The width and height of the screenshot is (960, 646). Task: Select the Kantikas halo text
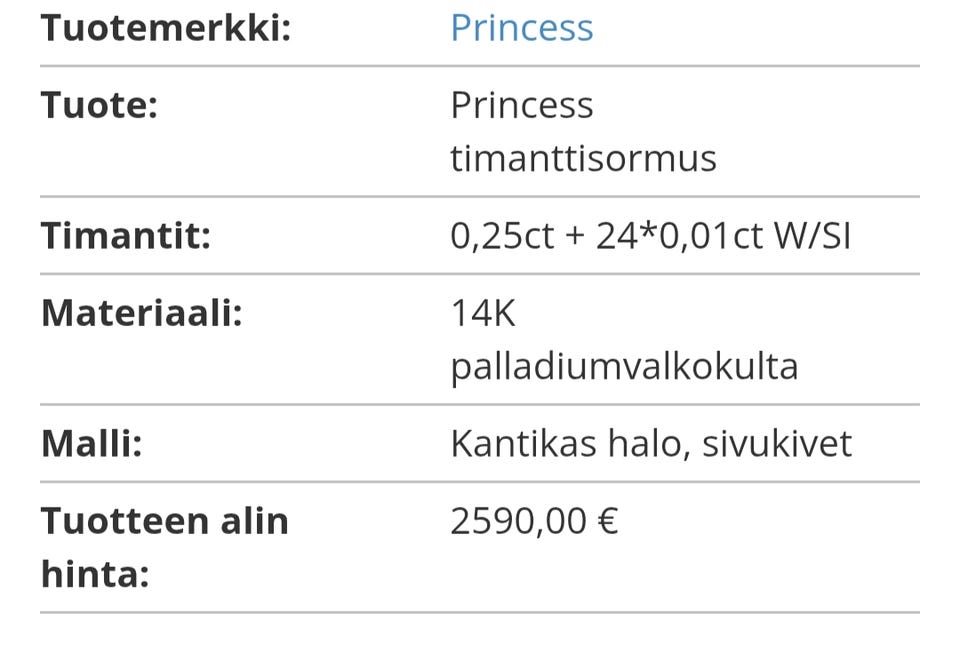(x=568, y=444)
